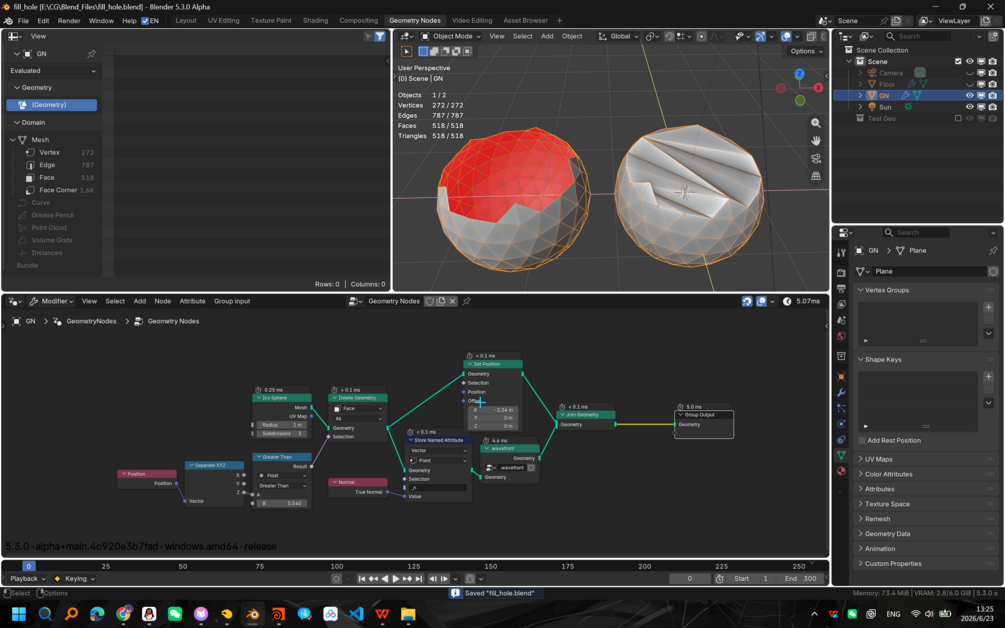Toggle camera view in the viewport
This screenshot has width=1005, height=628.
[x=815, y=158]
